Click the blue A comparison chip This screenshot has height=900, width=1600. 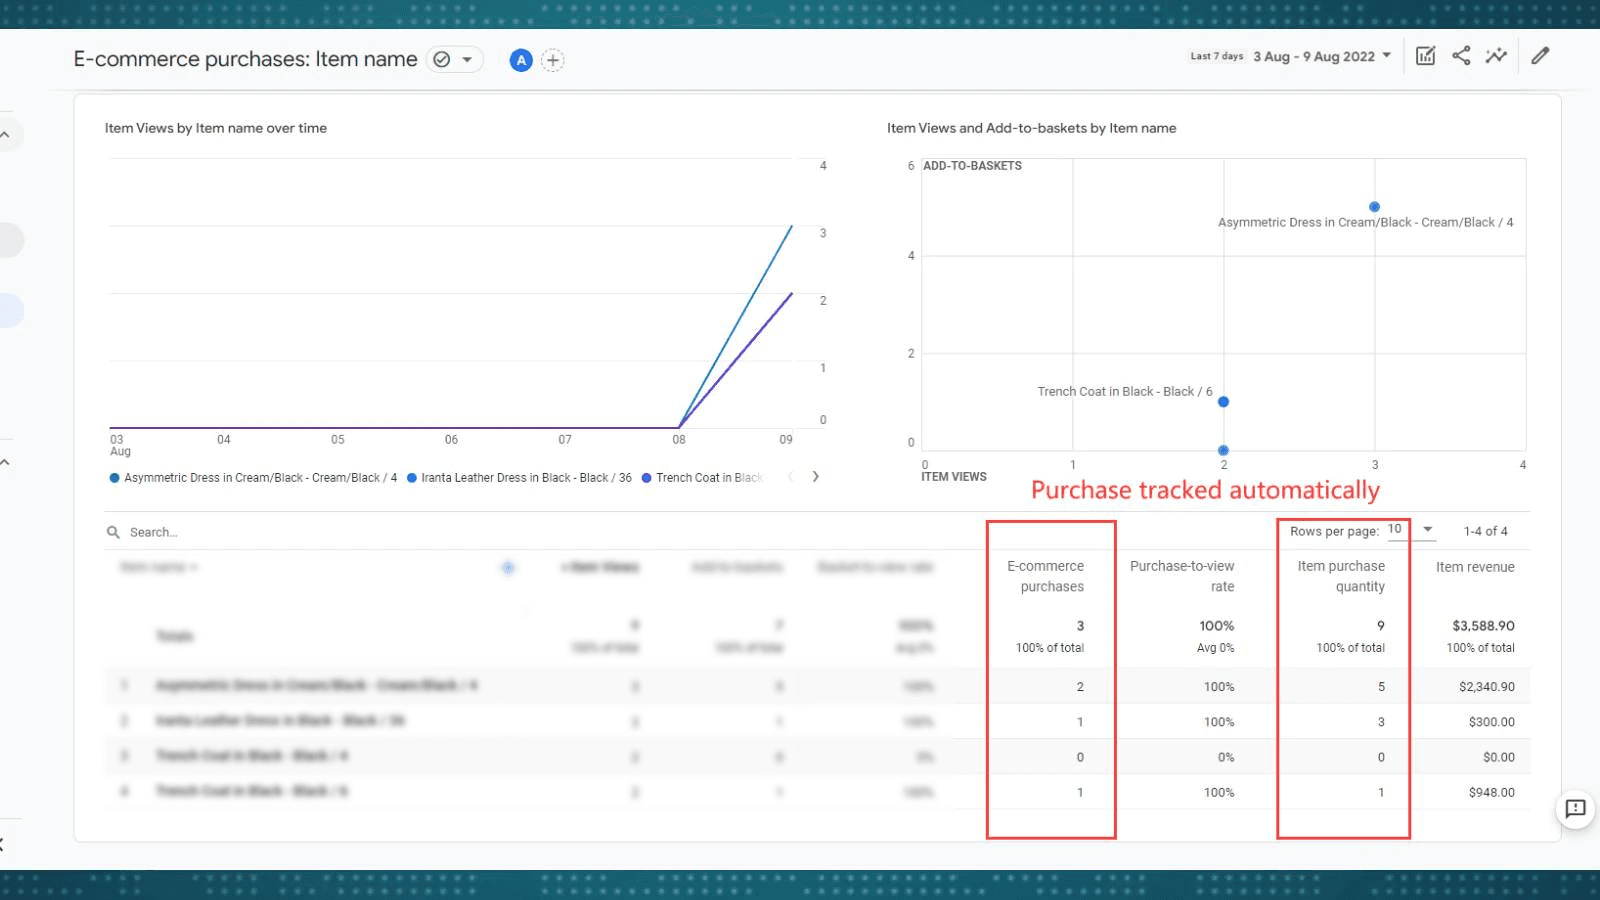(x=521, y=60)
